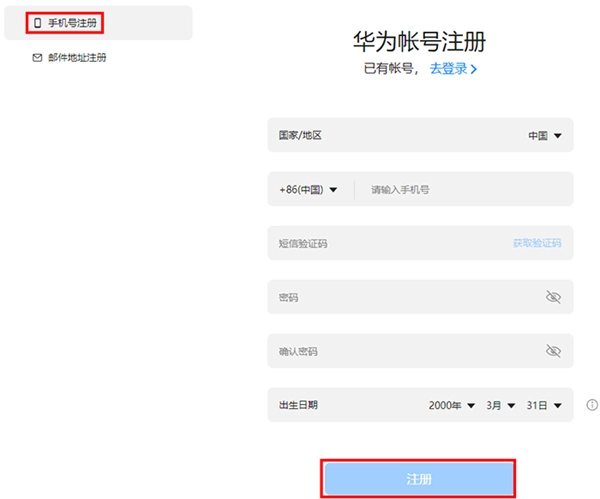Open the 31日 birth day dropdown
This screenshot has width=600, height=499.
[544, 405]
